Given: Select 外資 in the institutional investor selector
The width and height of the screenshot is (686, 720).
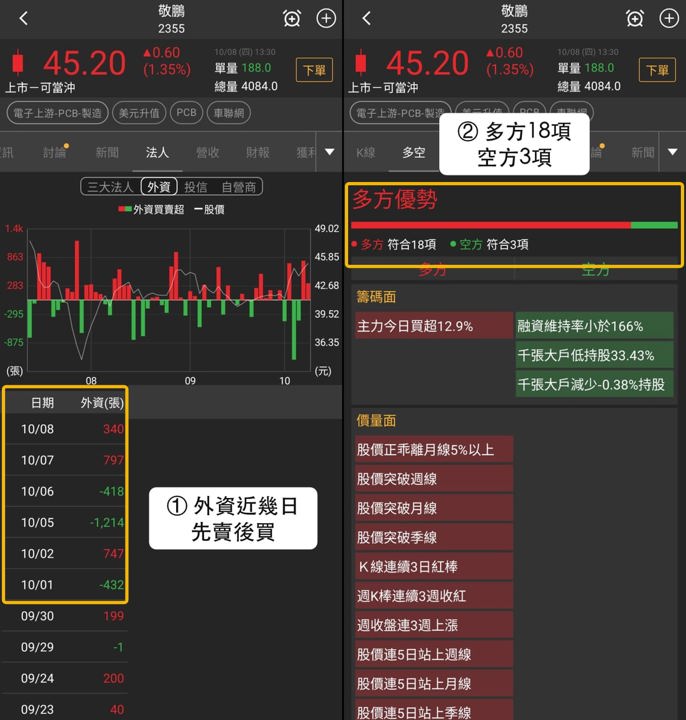Looking at the screenshot, I should 159,187.
